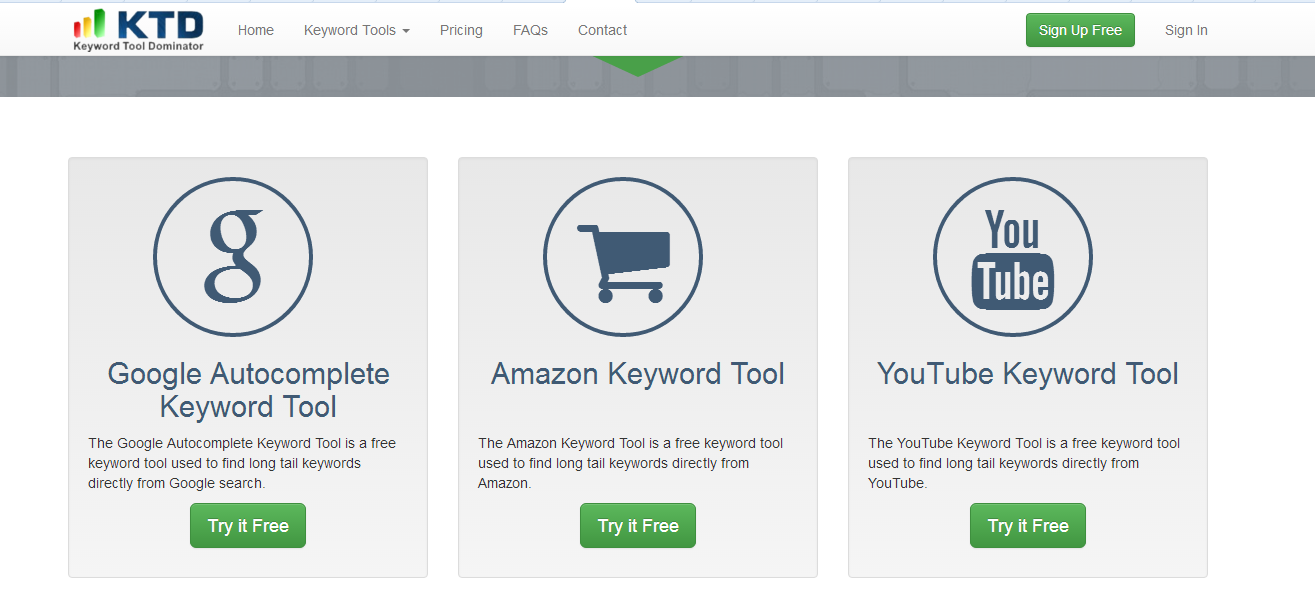Expand the Keyword Tools dropdown menu
1315x596 pixels.
(x=357, y=30)
